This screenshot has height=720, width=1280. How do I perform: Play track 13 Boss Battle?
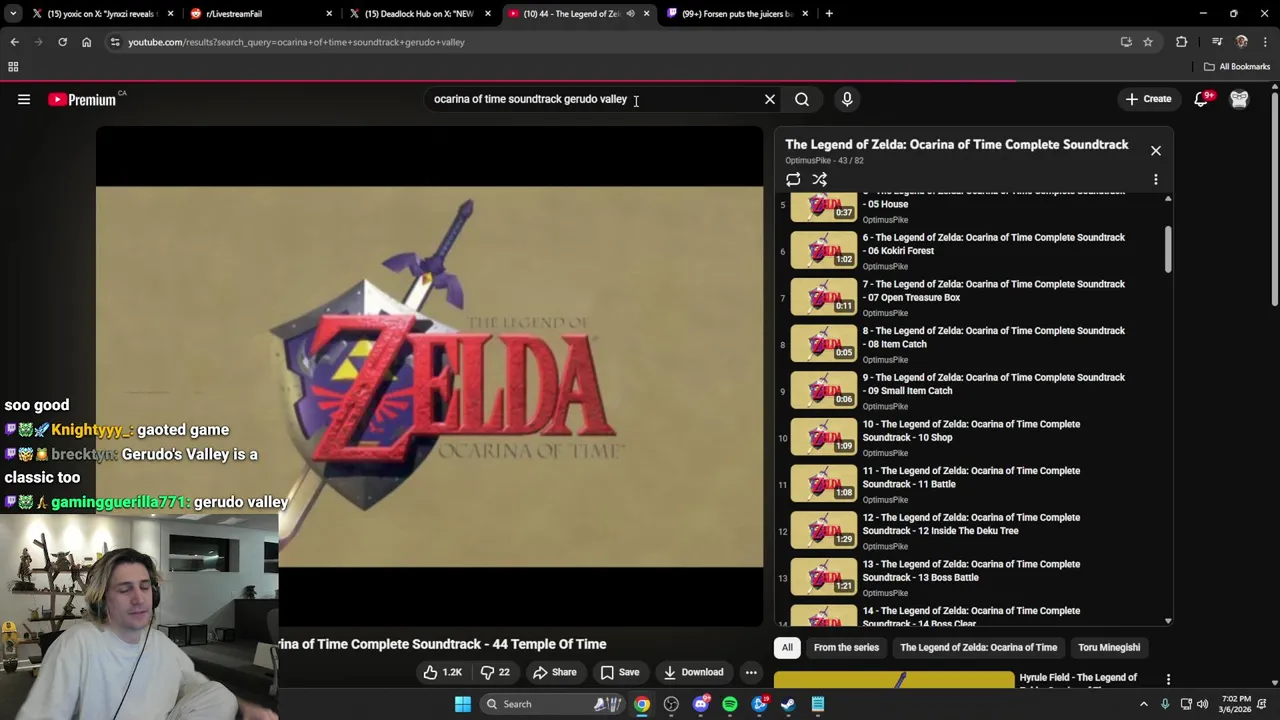(x=970, y=577)
